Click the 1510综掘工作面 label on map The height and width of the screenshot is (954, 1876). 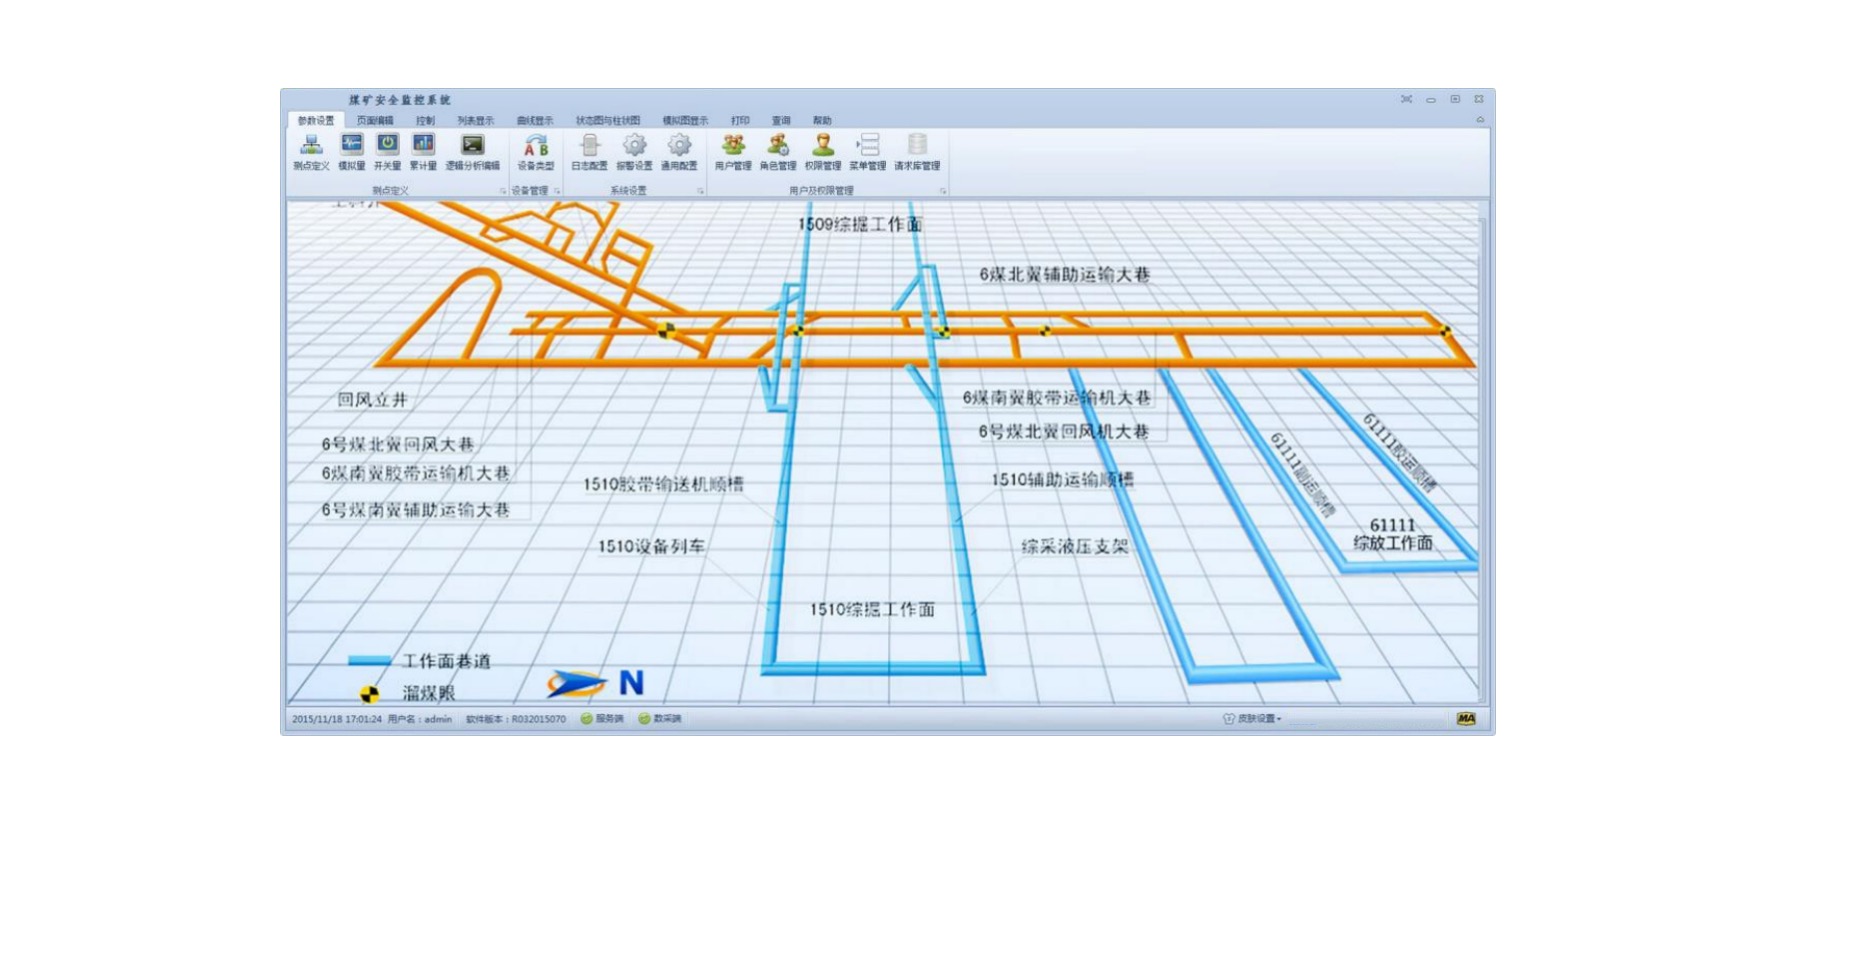(871, 609)
